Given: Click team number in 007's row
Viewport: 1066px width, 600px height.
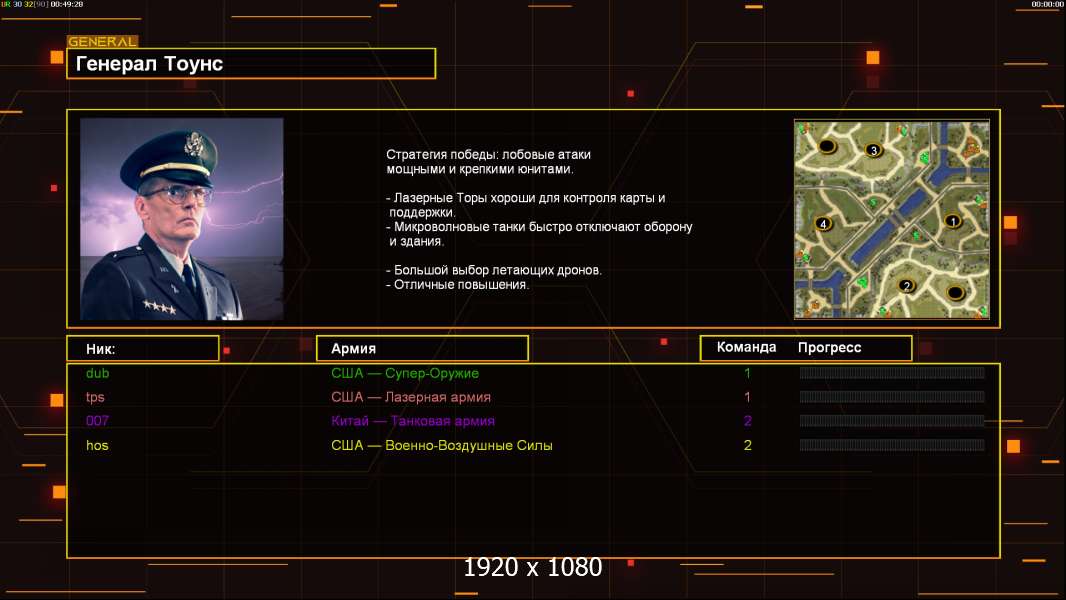Looking at the screenshot, I should coord(747,421).
